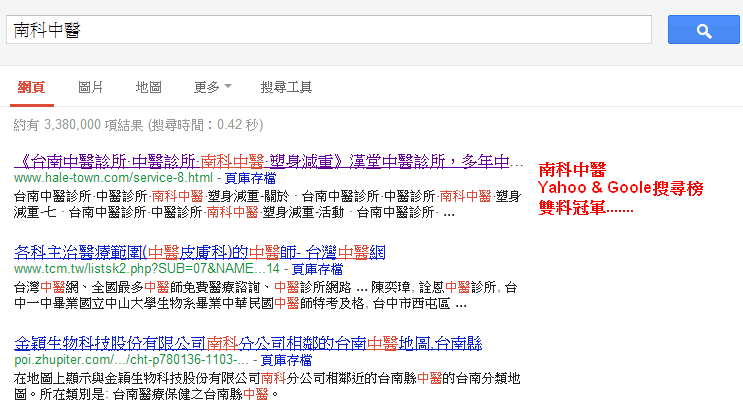743x409 pixels.
Task: Open the 漢堂中醫診所 result title link
Action: click(x=270, y=161)
